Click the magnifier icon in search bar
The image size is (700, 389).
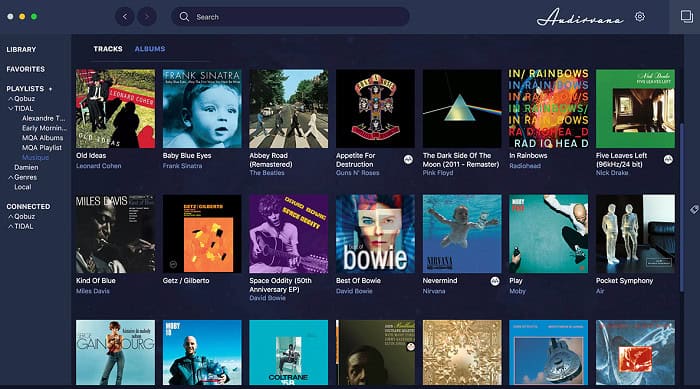coord(184,17)
